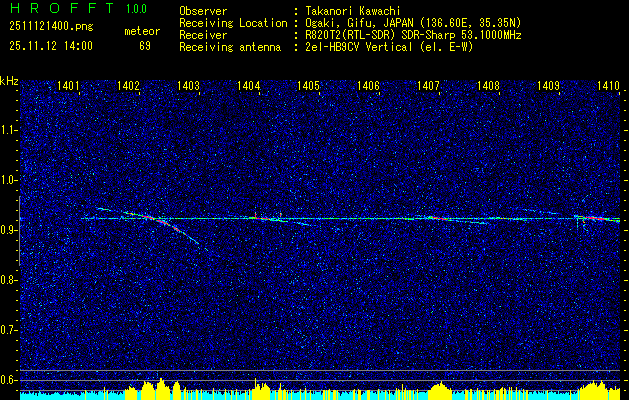
Task: Click the gray vertical range bar at left edge
Action: pos(20,231)
